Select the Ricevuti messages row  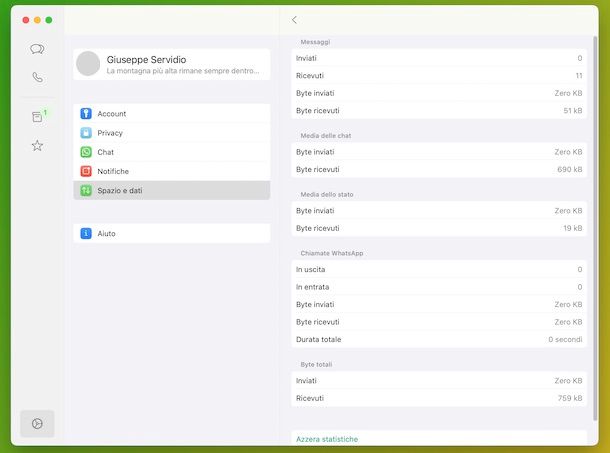coord(439,75)
